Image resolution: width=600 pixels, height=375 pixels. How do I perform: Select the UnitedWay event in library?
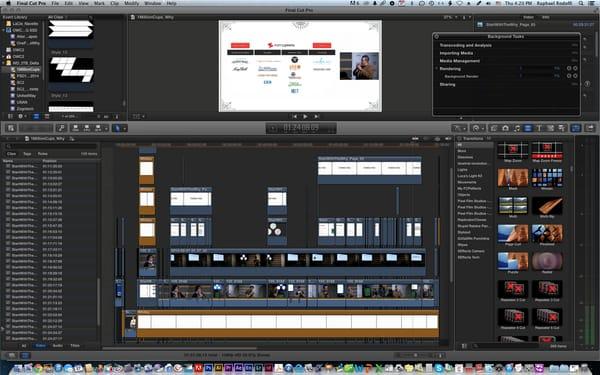(26, 96)
